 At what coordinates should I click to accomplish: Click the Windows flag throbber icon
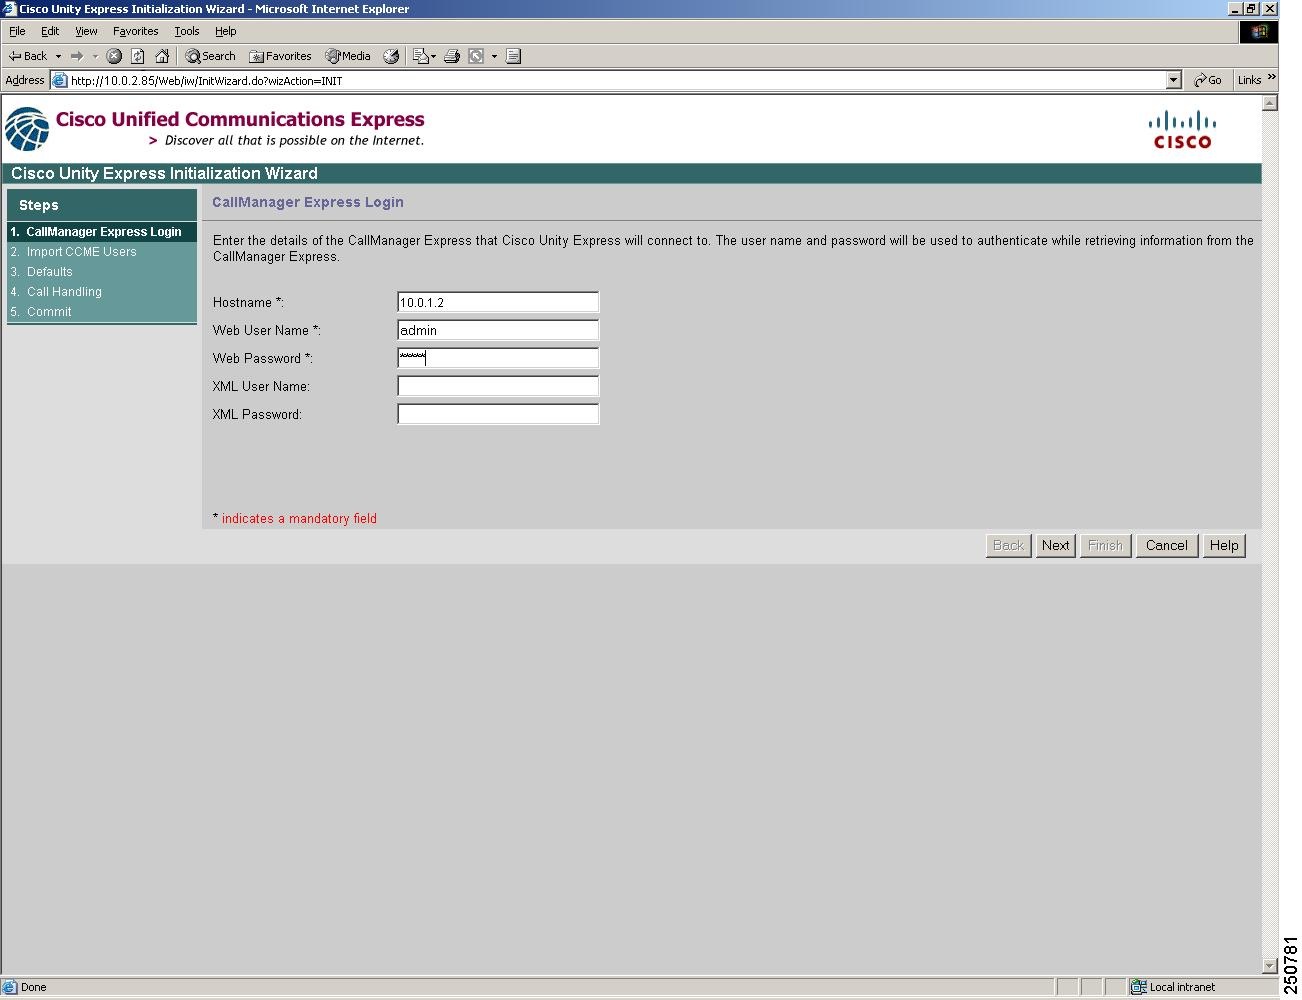pyautogui.click(x=1259, y=32)
